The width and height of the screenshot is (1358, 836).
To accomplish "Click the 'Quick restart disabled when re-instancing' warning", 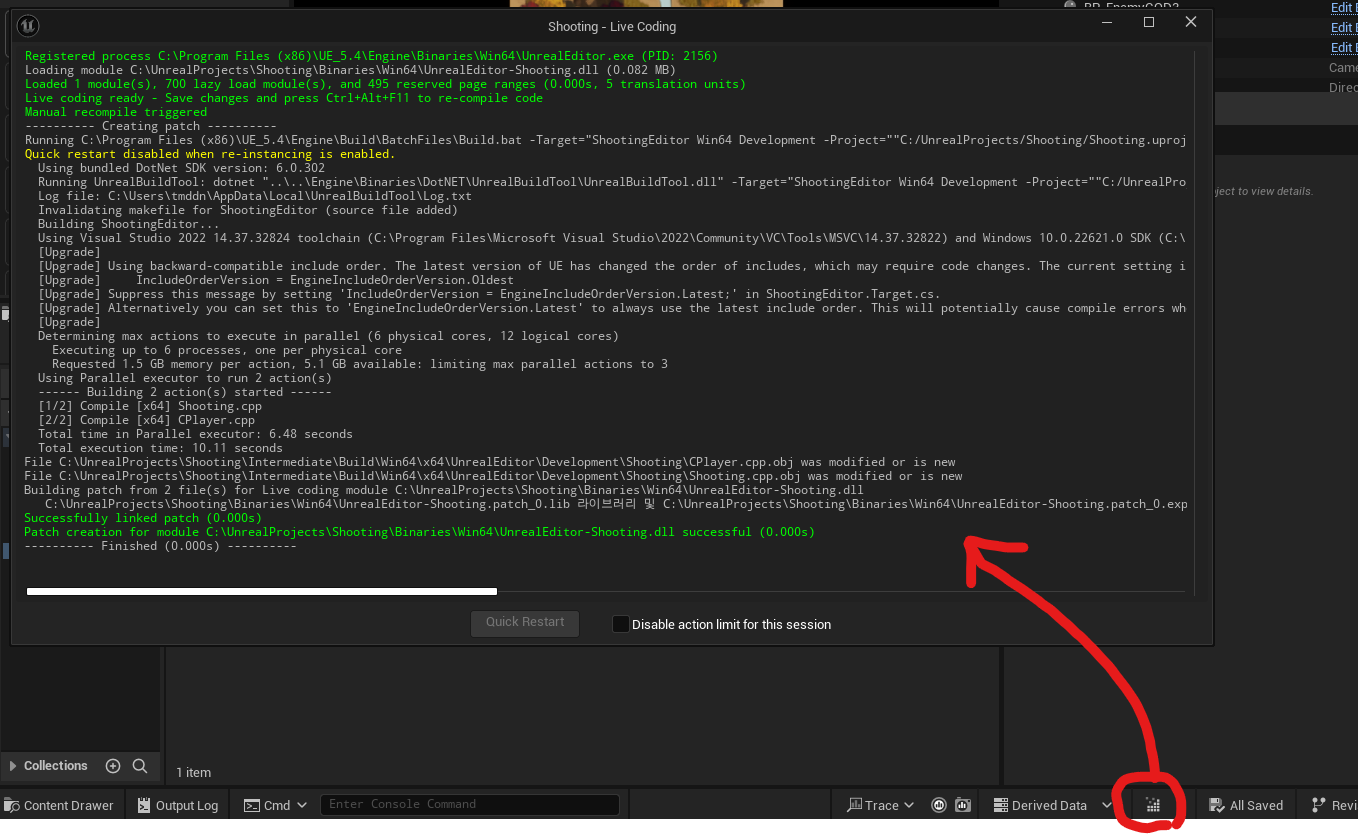I will pyautogui.click(x=210, y=154).
